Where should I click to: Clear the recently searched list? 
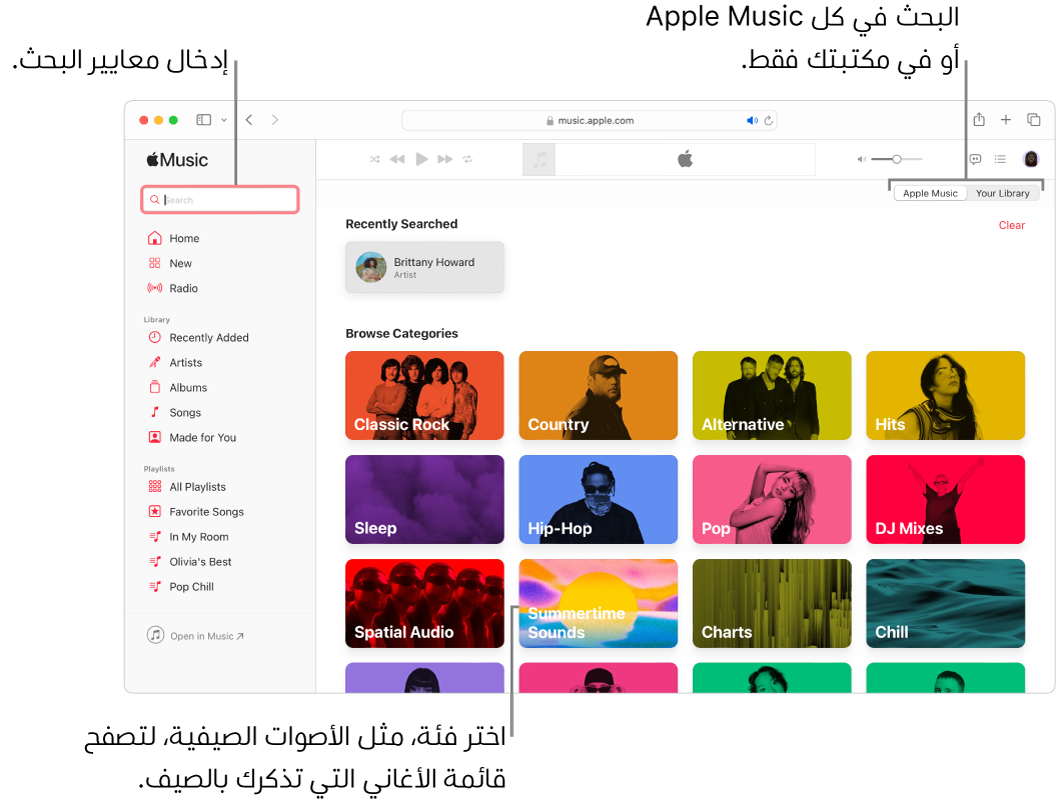click(x=1011, y=225)
